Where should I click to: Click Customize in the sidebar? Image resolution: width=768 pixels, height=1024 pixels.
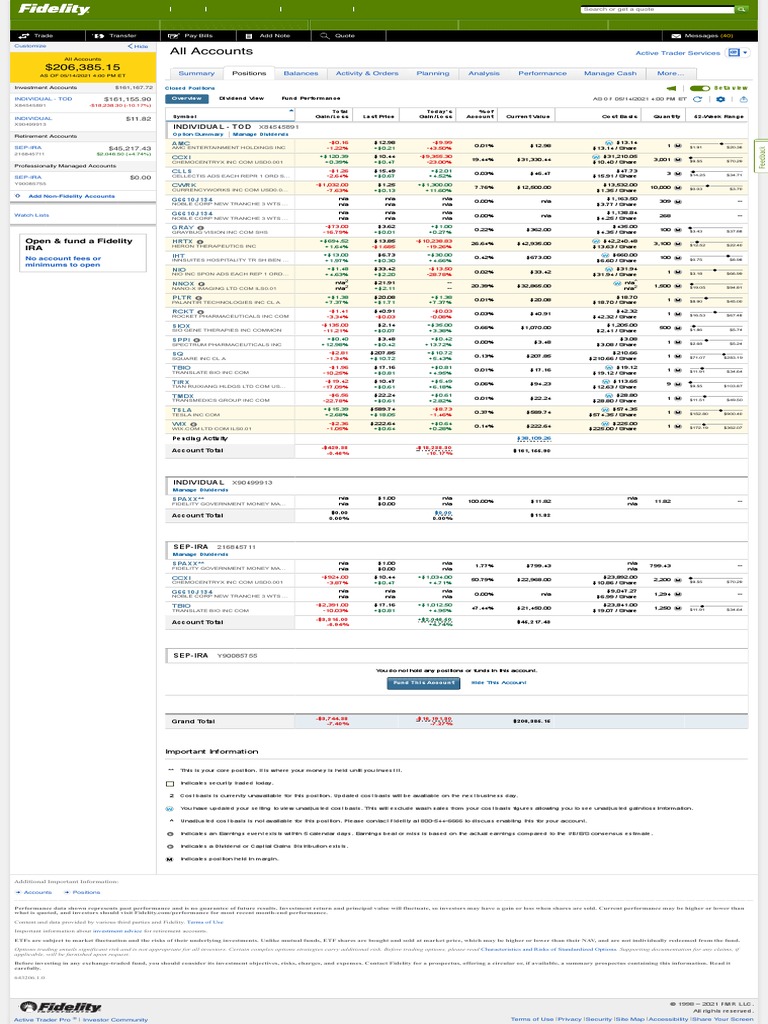click(30, 46)
